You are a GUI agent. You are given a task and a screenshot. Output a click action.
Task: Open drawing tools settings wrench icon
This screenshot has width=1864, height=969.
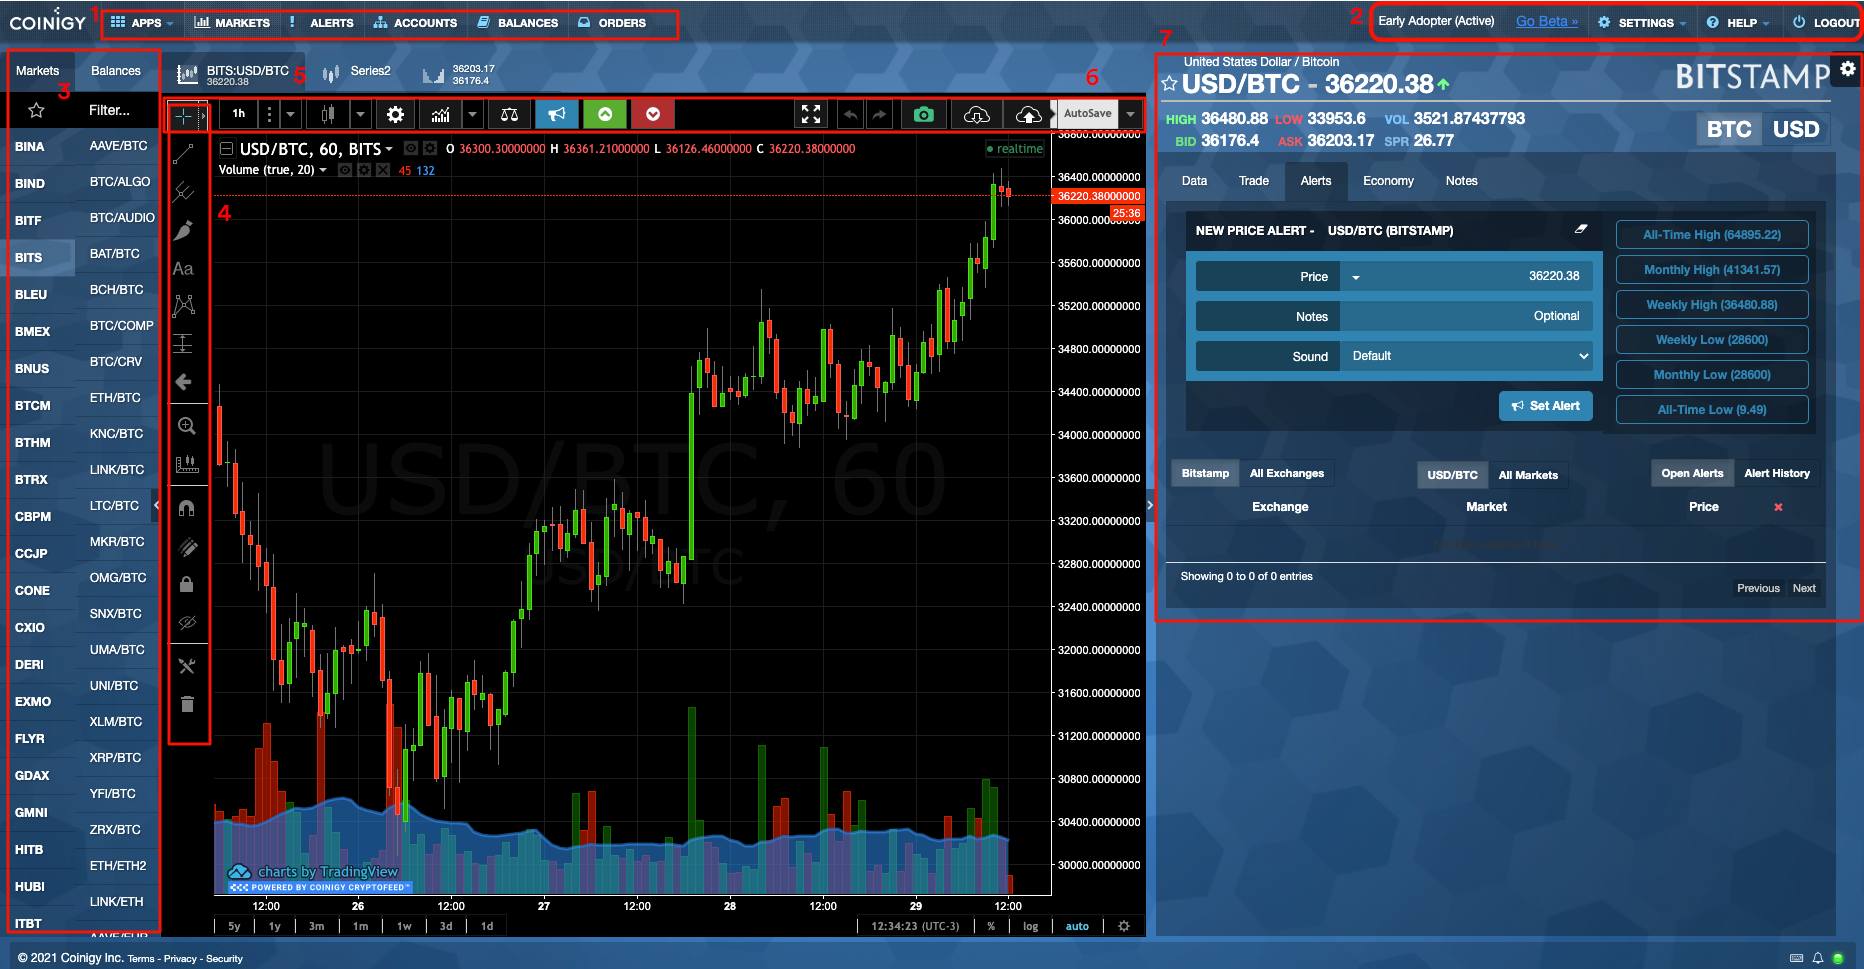click(187, 666)
